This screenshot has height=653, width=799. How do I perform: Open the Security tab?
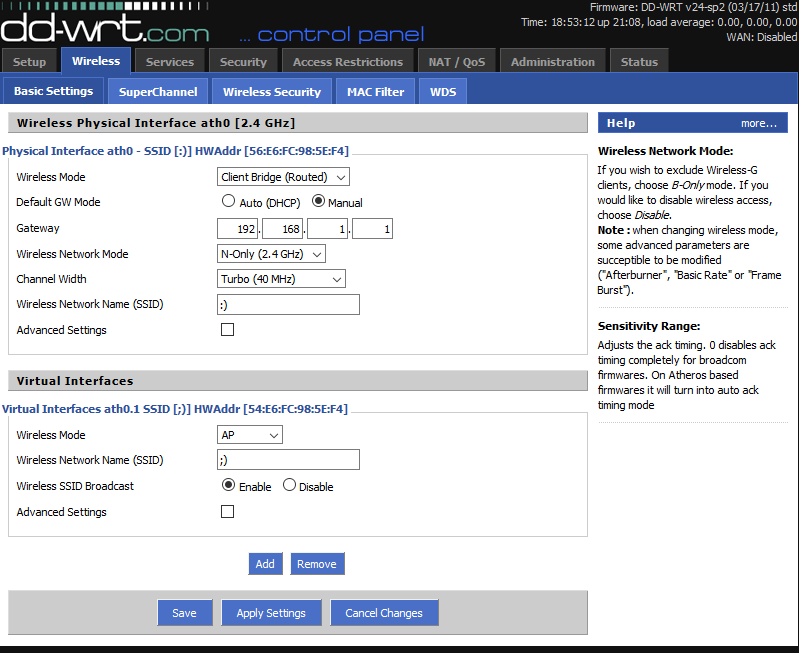click(243, 62)
